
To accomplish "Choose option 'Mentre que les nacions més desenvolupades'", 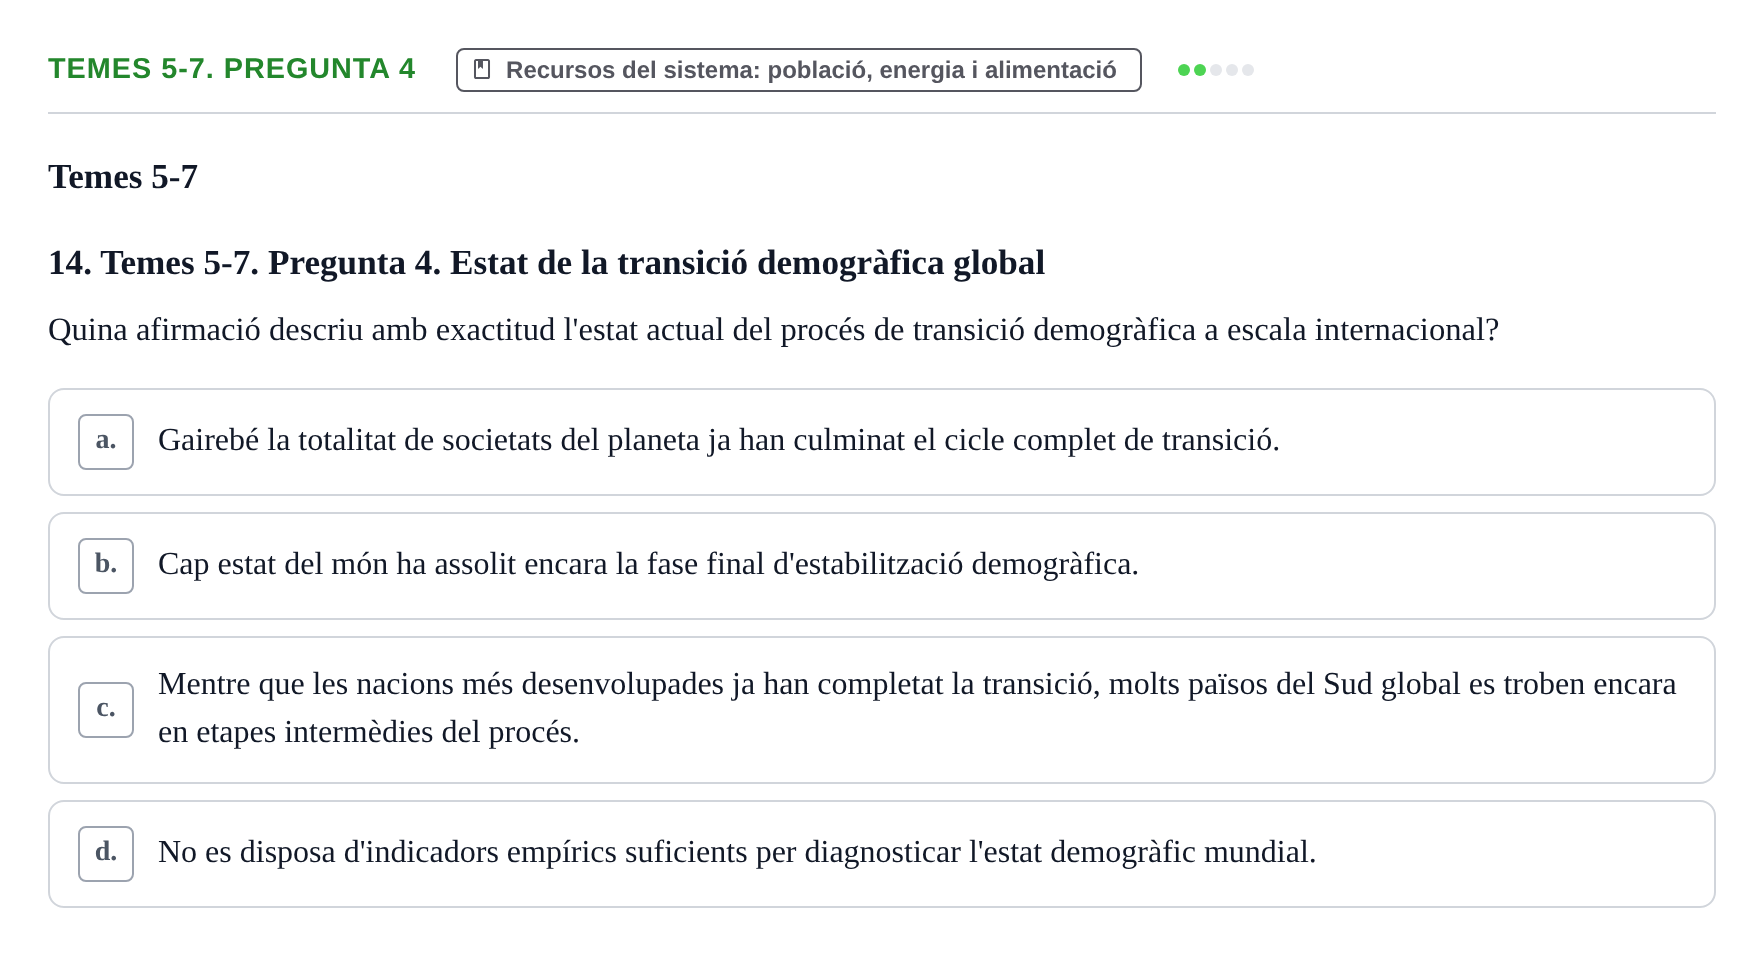I will tap(882, 710).
